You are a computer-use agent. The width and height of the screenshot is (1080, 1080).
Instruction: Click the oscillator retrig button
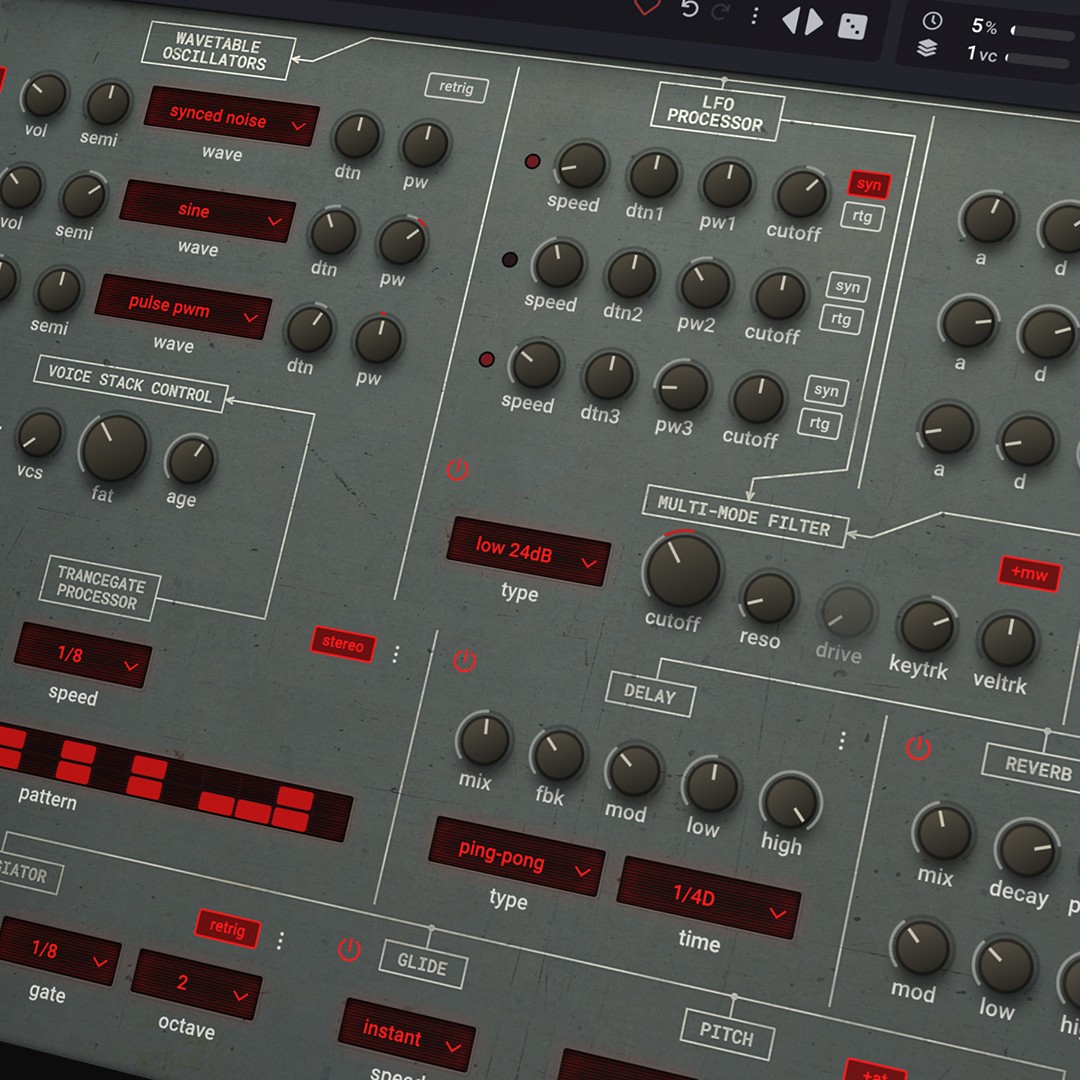click(x=457, y=88)
